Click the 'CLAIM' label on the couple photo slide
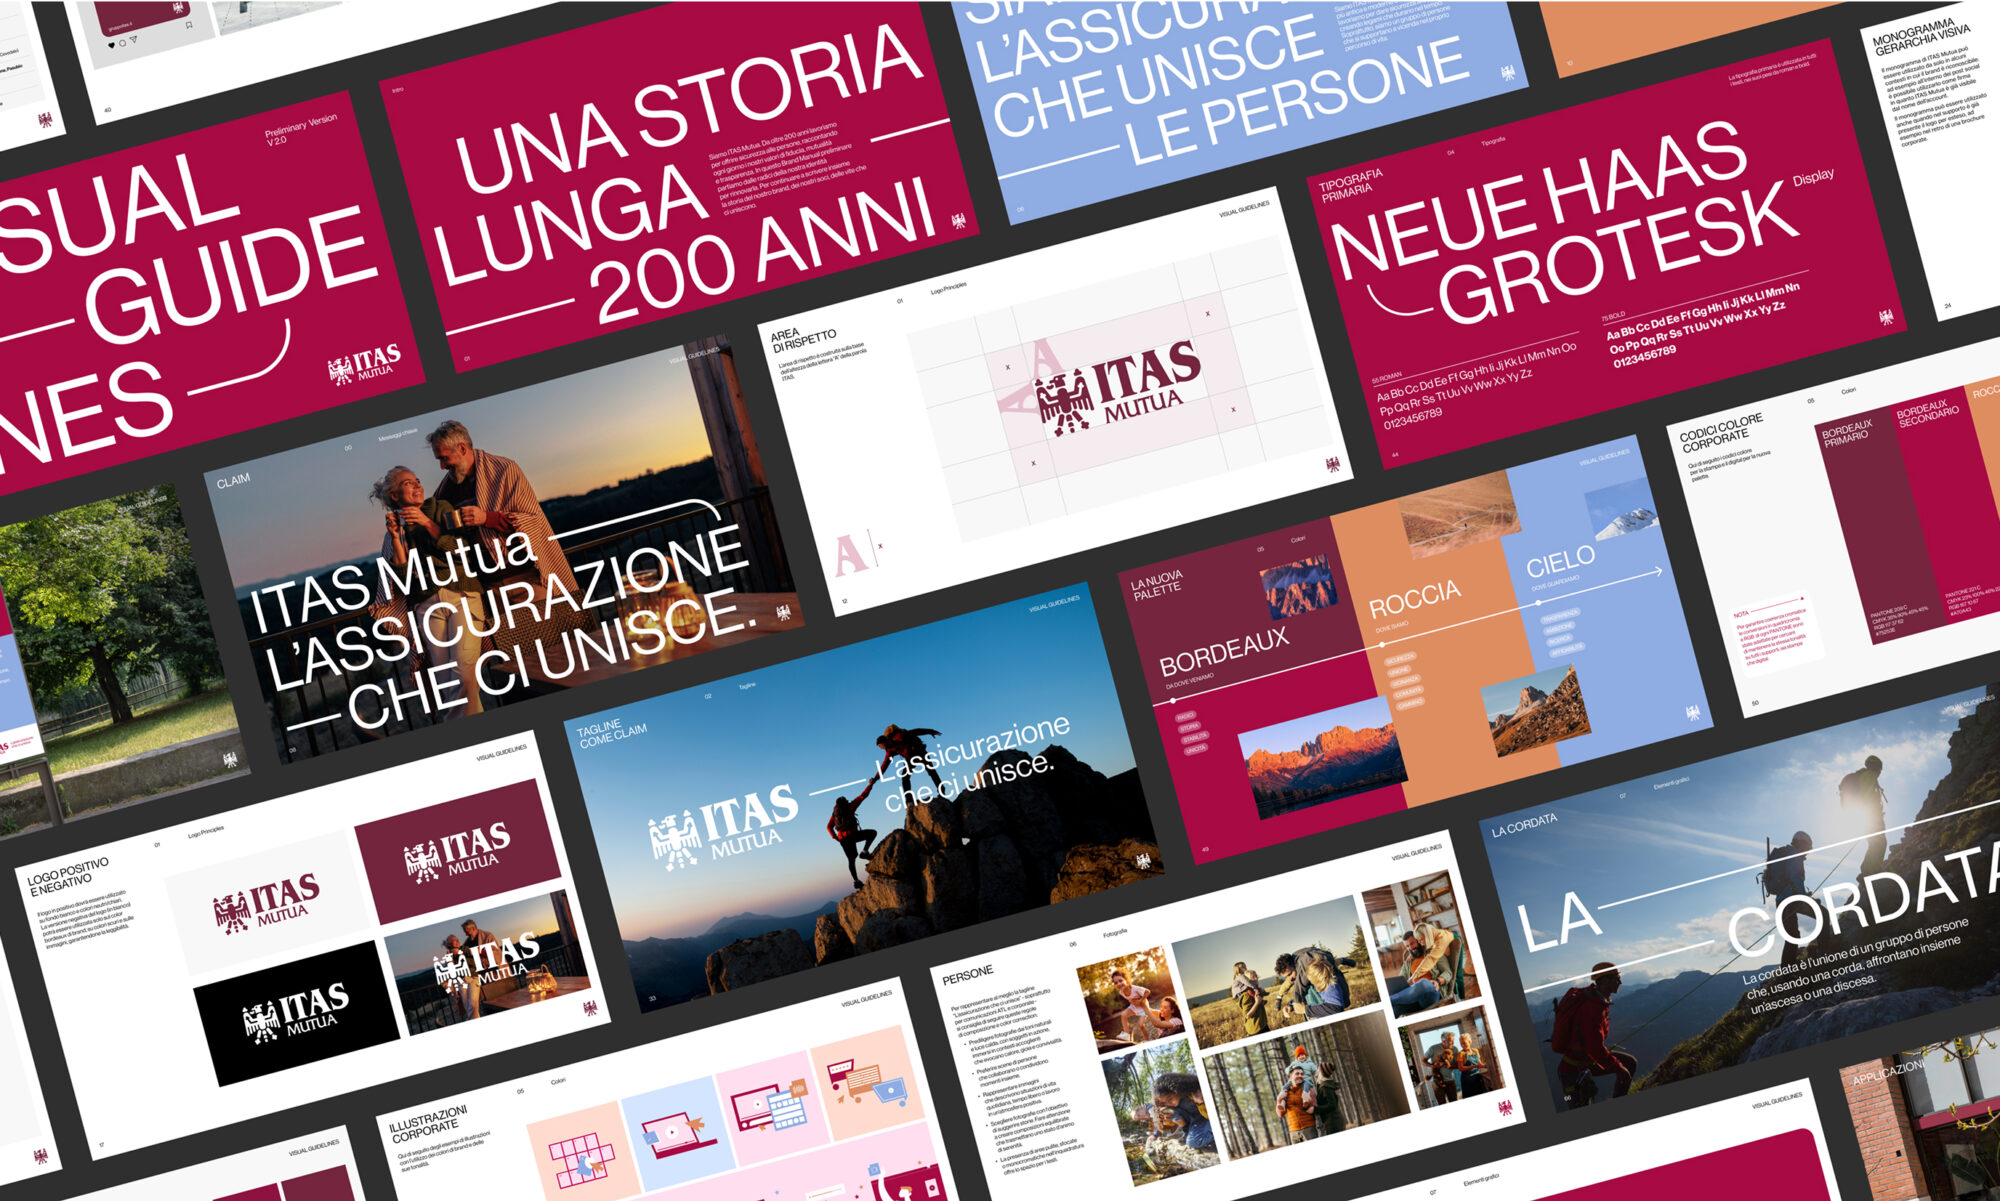The height and width of the screenshot is (1201, 2000). click(x=233, y=480)
